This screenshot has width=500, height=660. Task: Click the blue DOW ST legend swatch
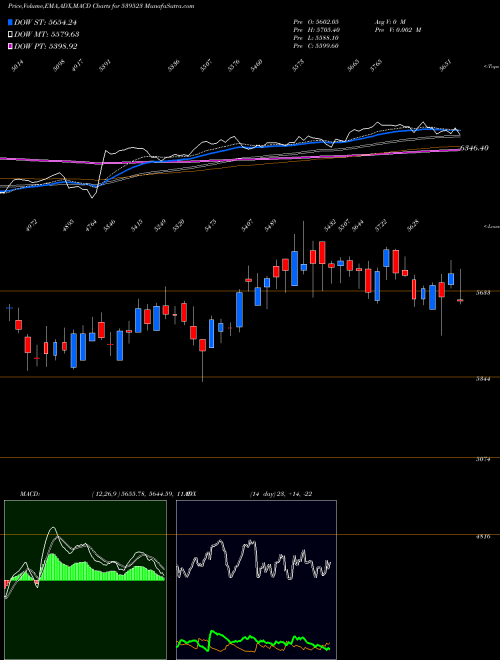(x=10, y=22)
